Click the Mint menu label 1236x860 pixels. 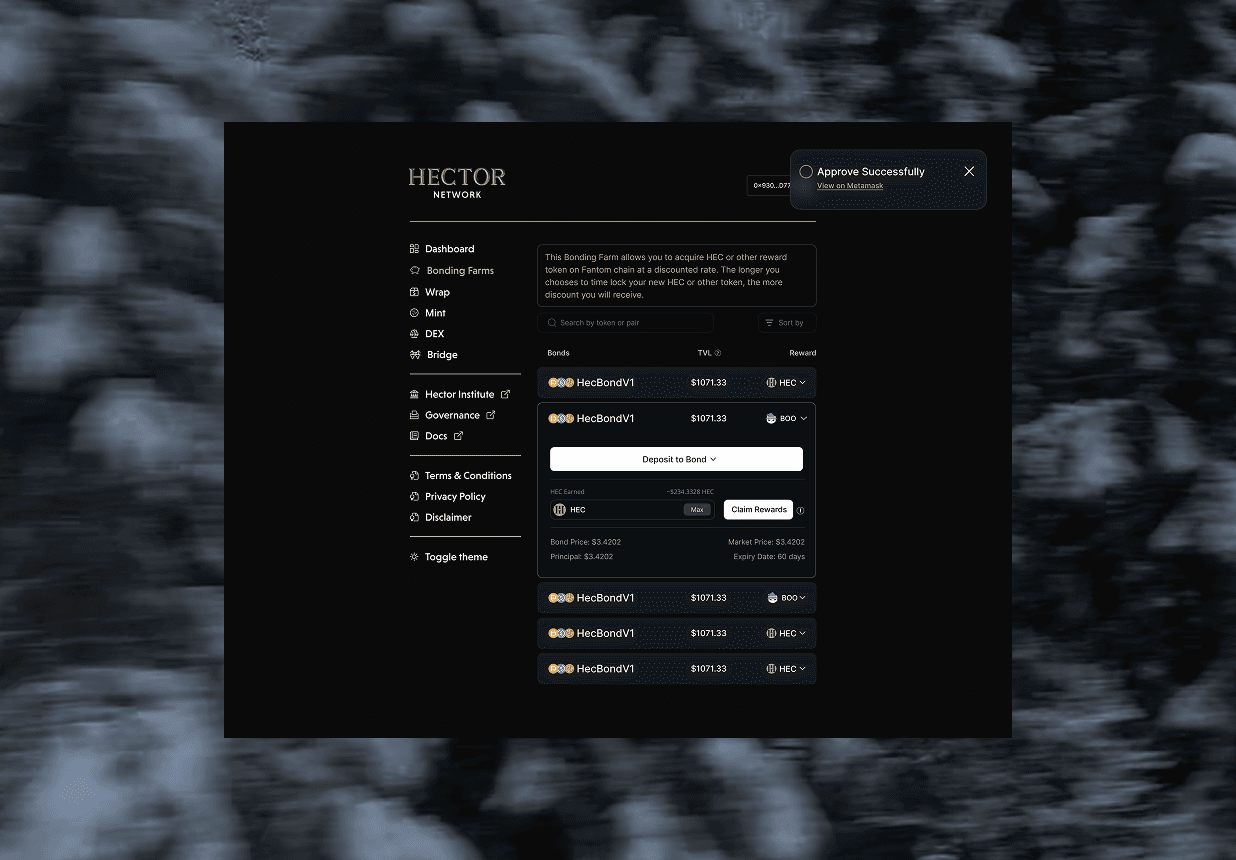(435, 313)
